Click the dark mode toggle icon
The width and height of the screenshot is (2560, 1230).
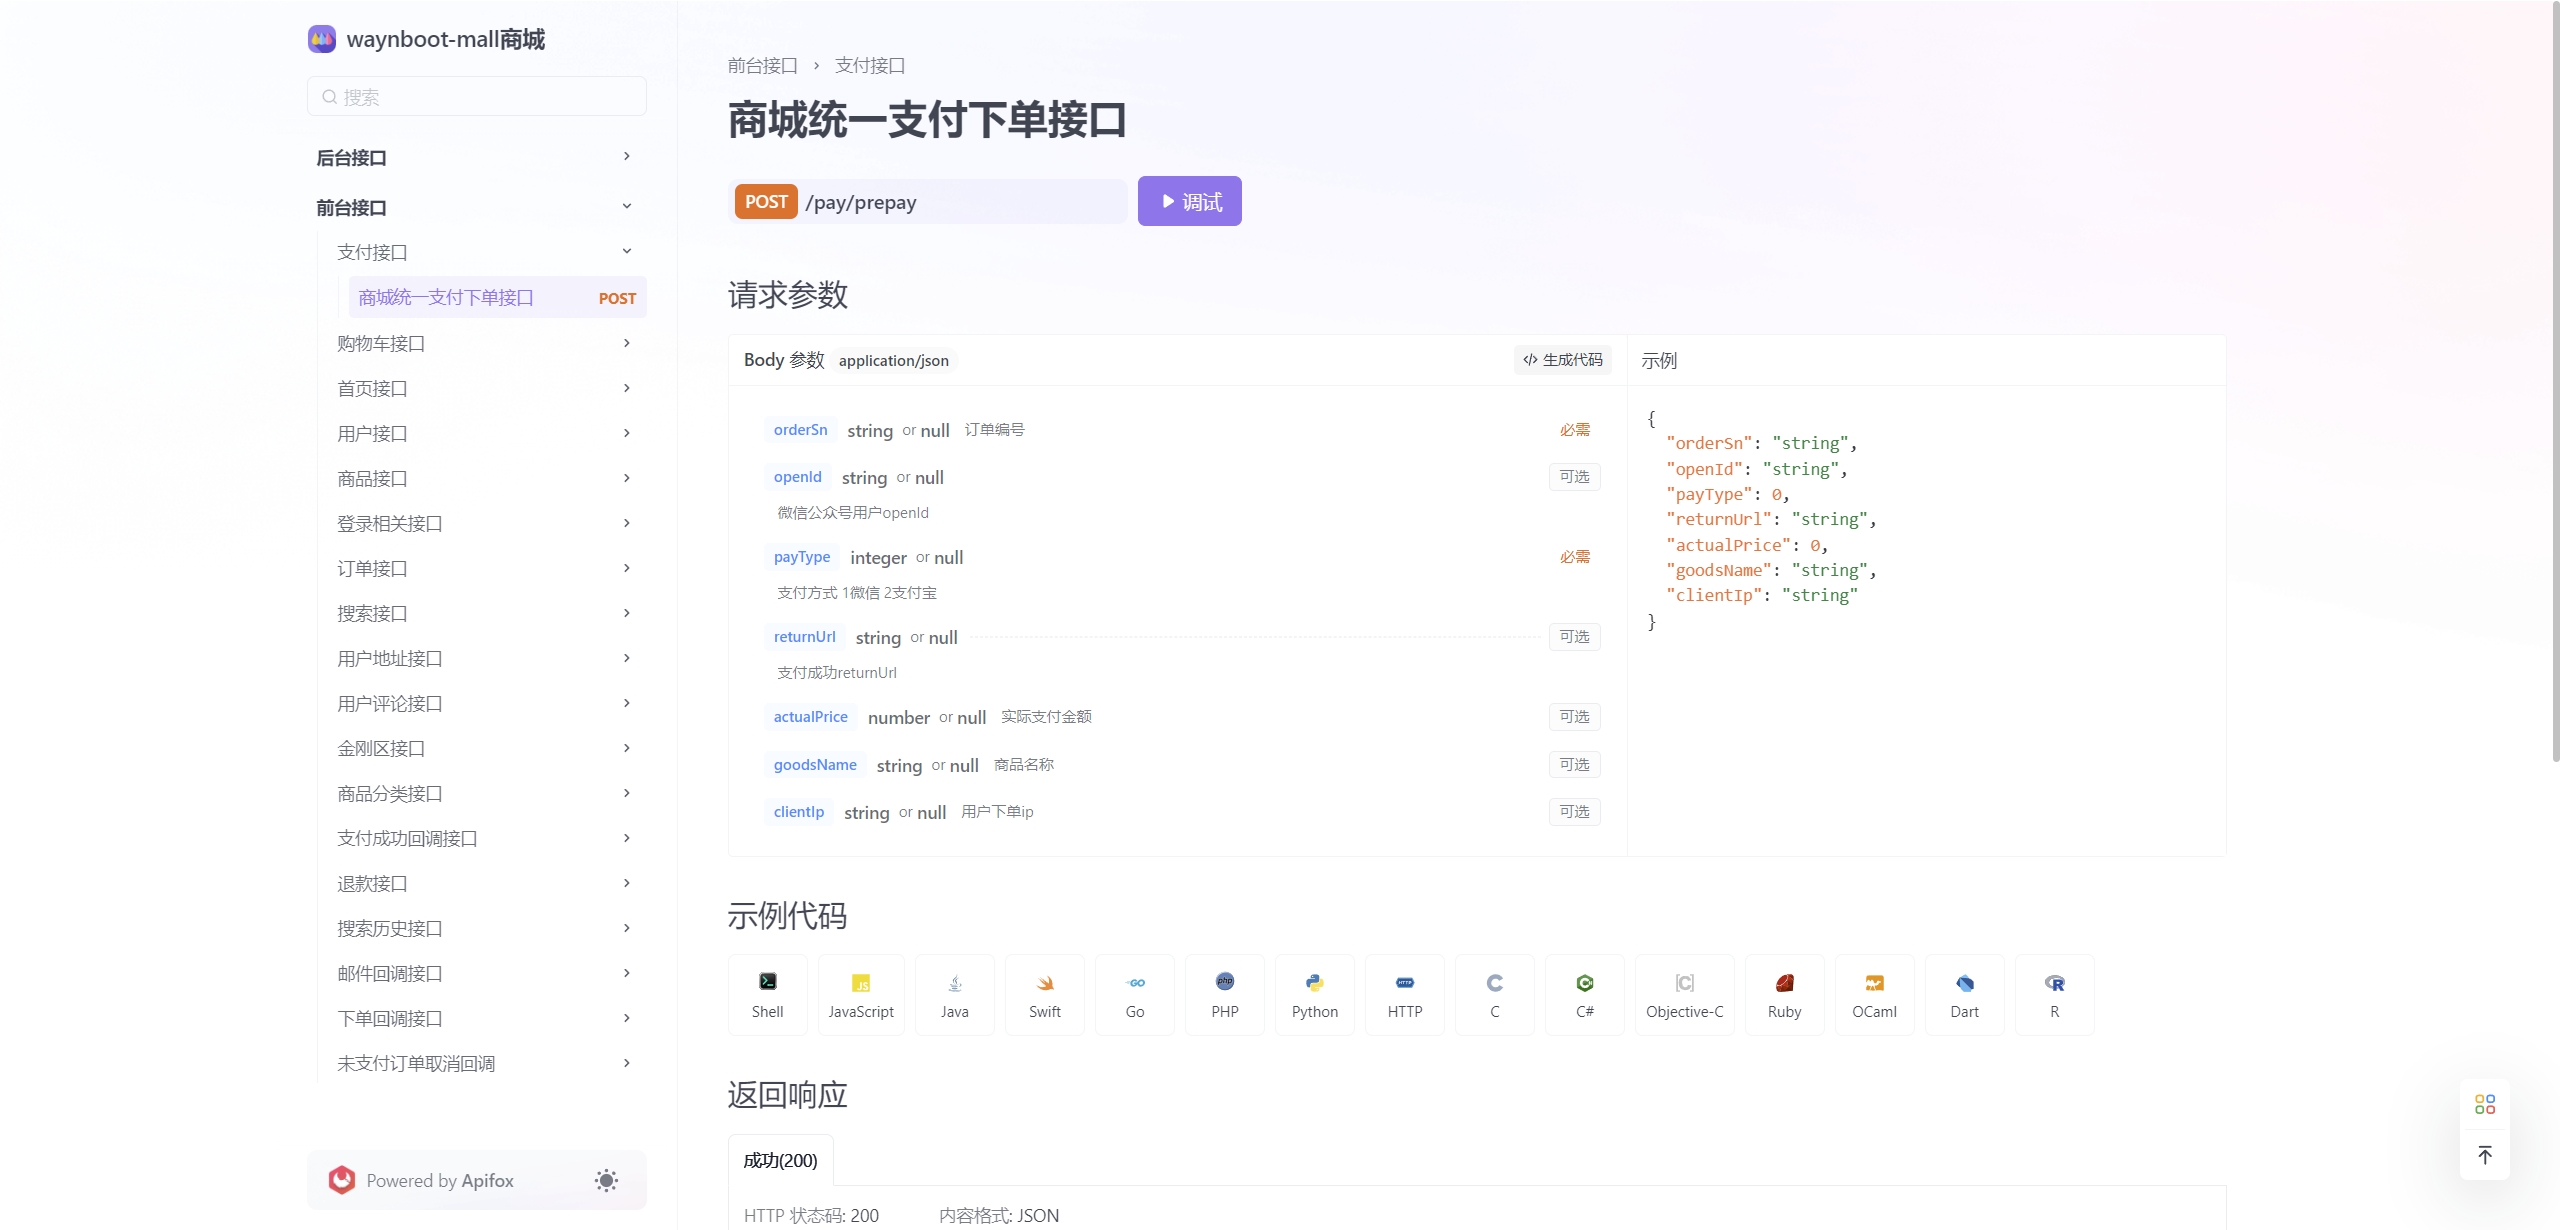click(606, 1178)
